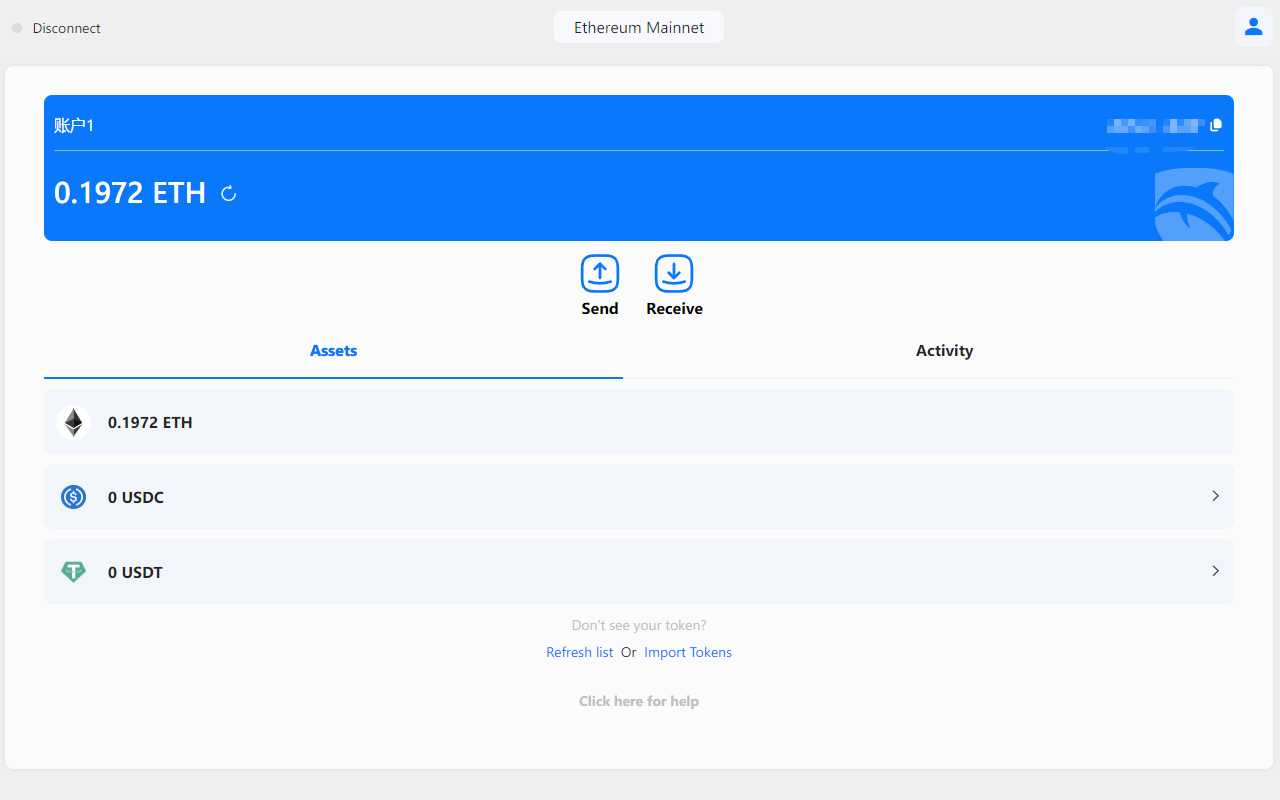Select the USDT token icon
The height and width of the screenshot is (800, 1280).
pyautogui.click(x=73, y=571)
